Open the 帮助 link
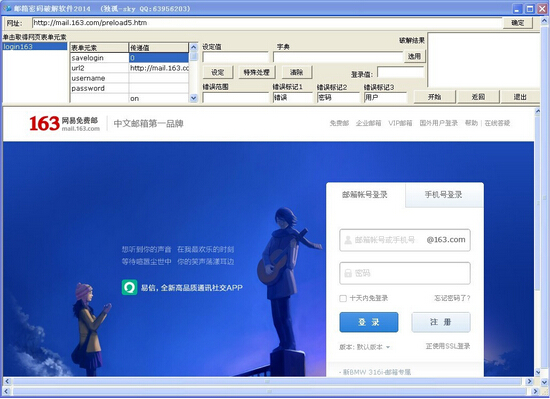Image resolution: width=550 pixels, height=399 pixels. point(471,123)
